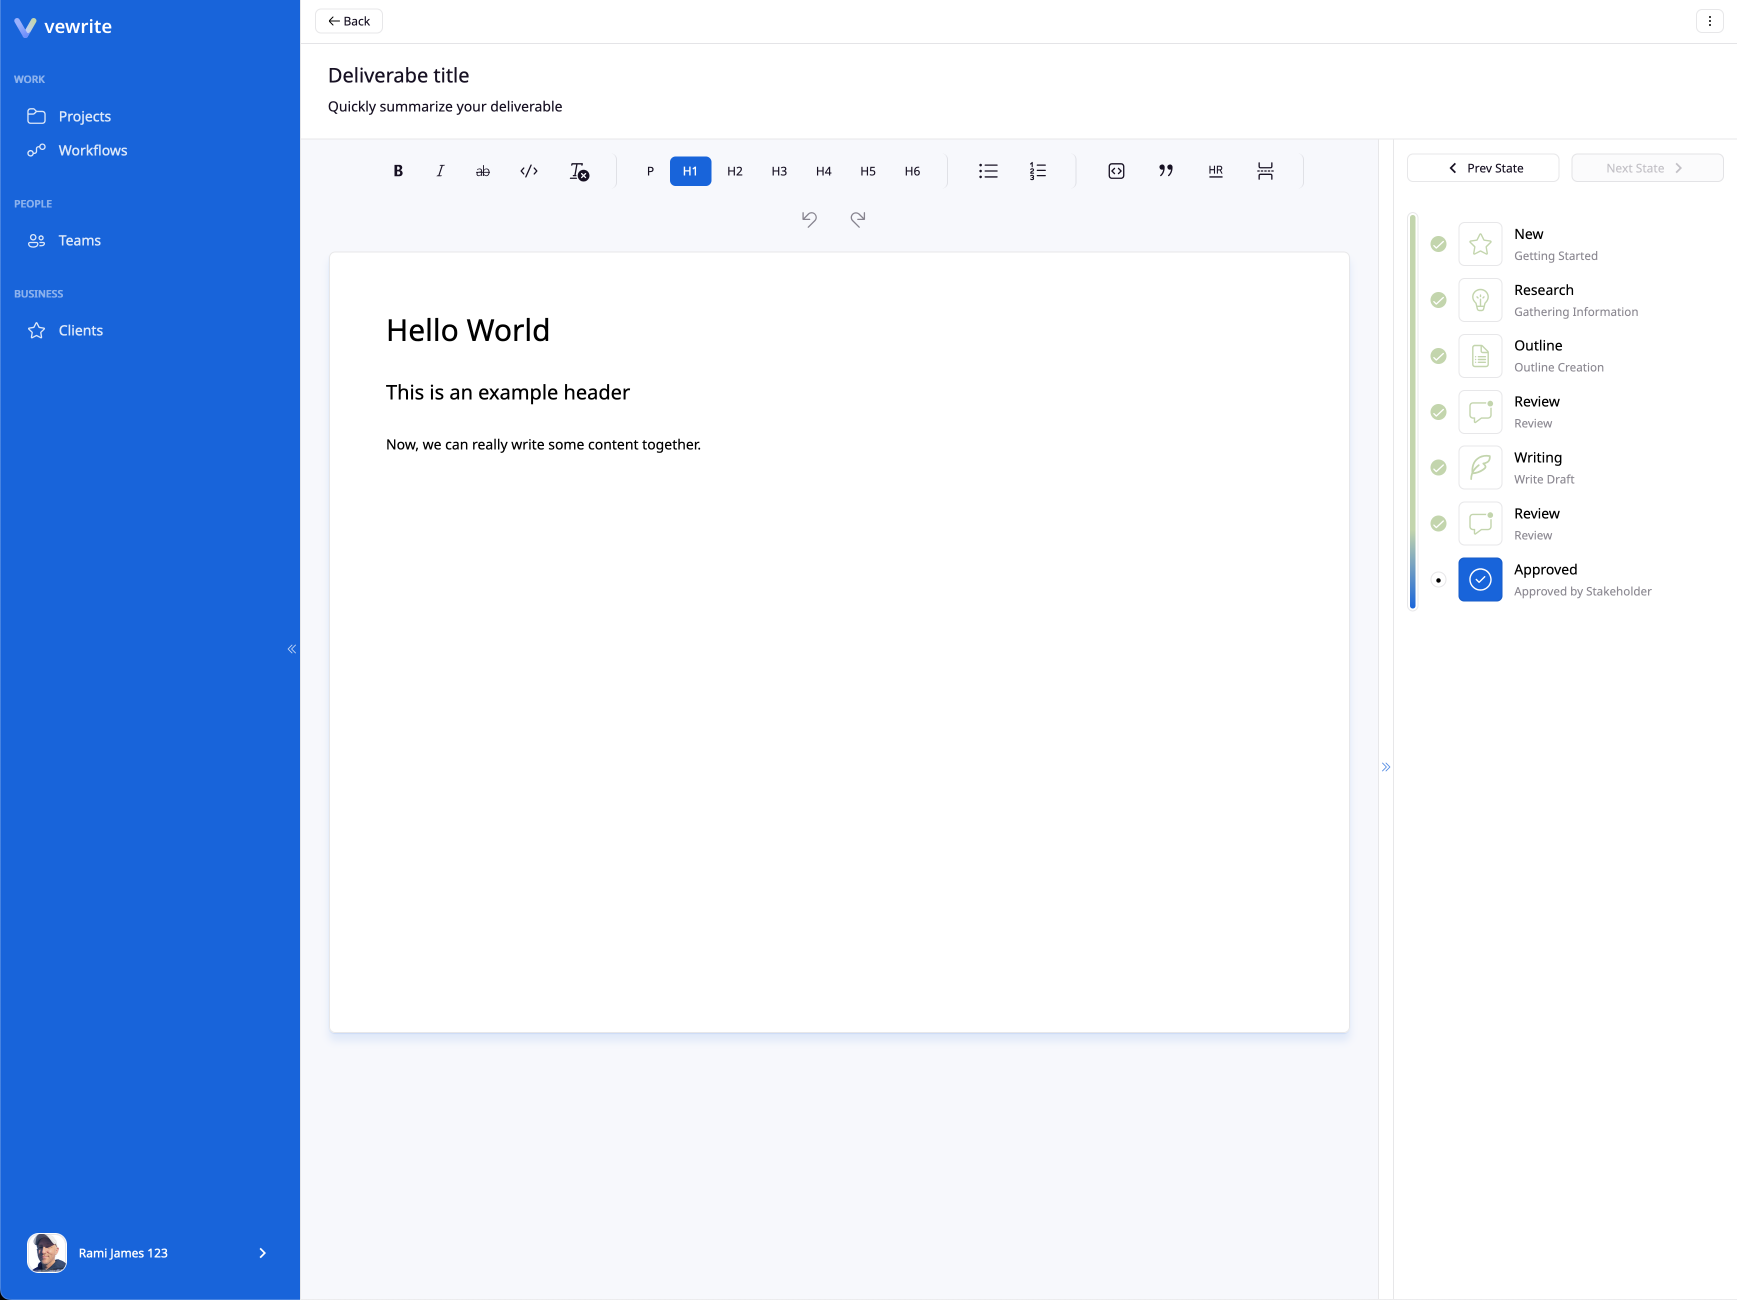Viewport: 1737px width, 1300px height.
Task: Toggle the H2 heading style
Action: point(735,171)
